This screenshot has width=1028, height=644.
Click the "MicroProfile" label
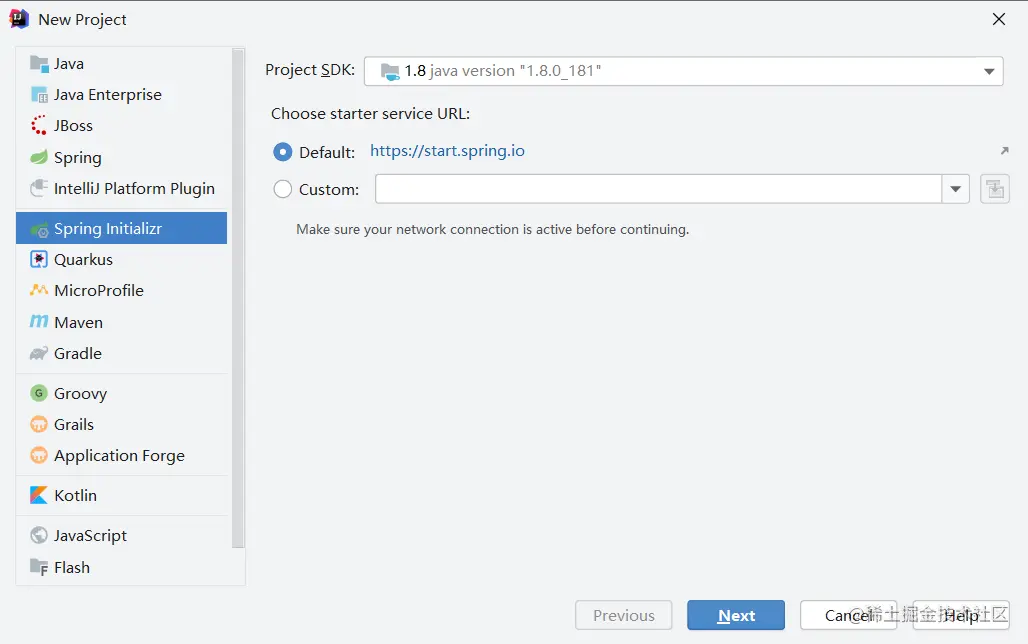[x=99, y=291]
